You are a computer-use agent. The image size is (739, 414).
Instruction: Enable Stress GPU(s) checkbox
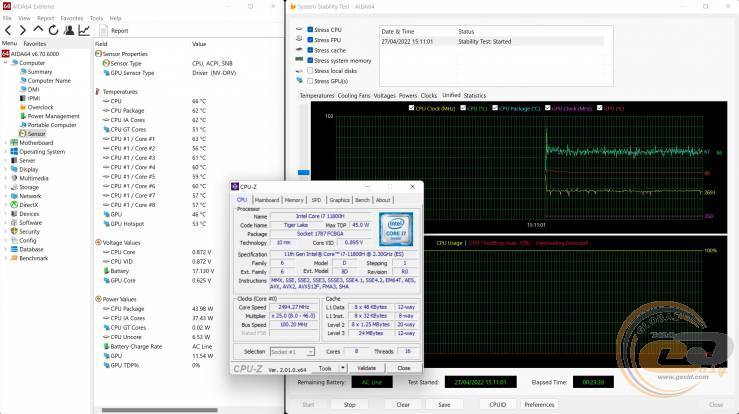(310, 81)
